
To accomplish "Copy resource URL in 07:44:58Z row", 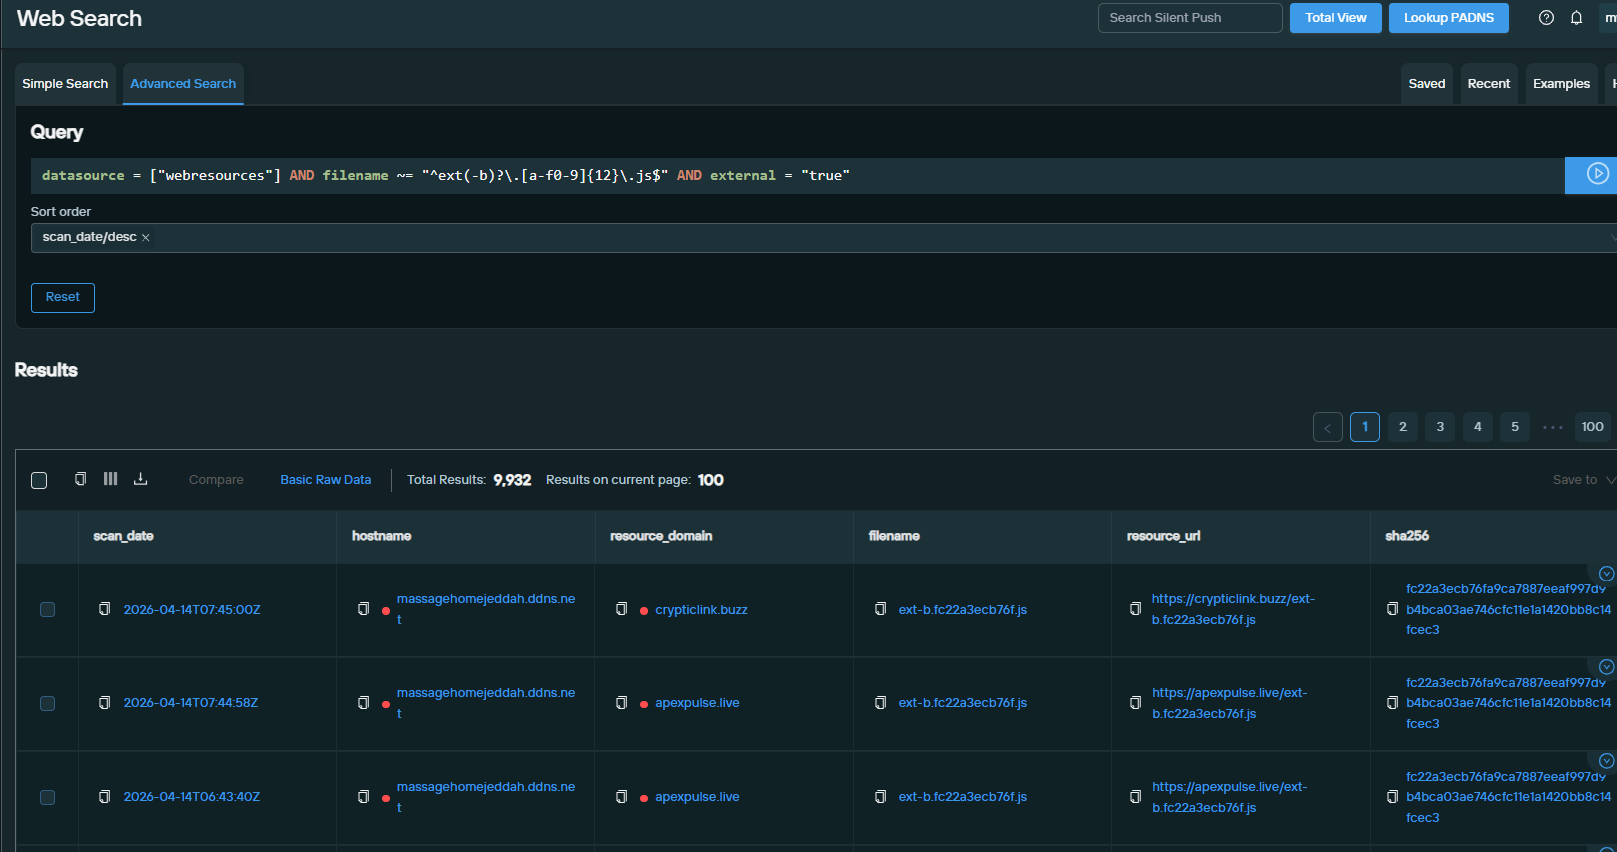I will coord(1135,703).
